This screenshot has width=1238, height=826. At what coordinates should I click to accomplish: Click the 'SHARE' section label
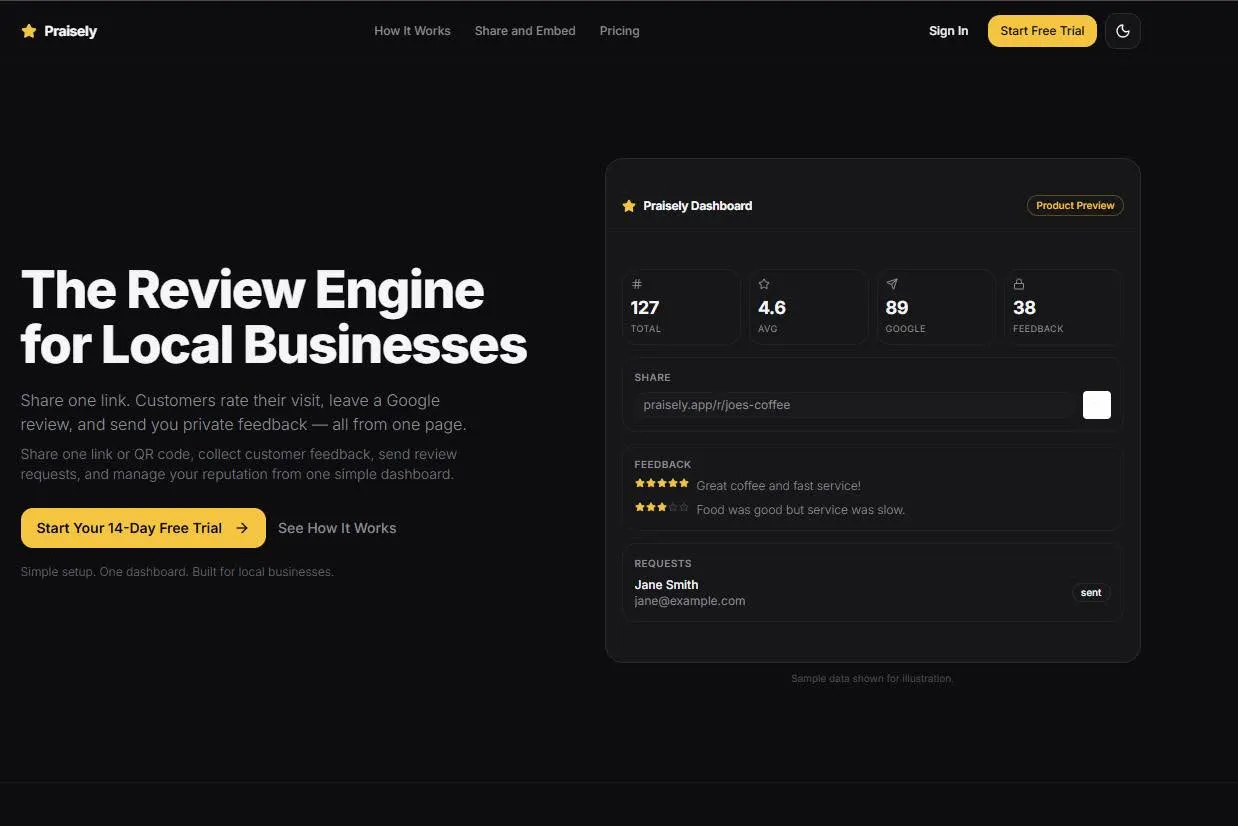652,378
